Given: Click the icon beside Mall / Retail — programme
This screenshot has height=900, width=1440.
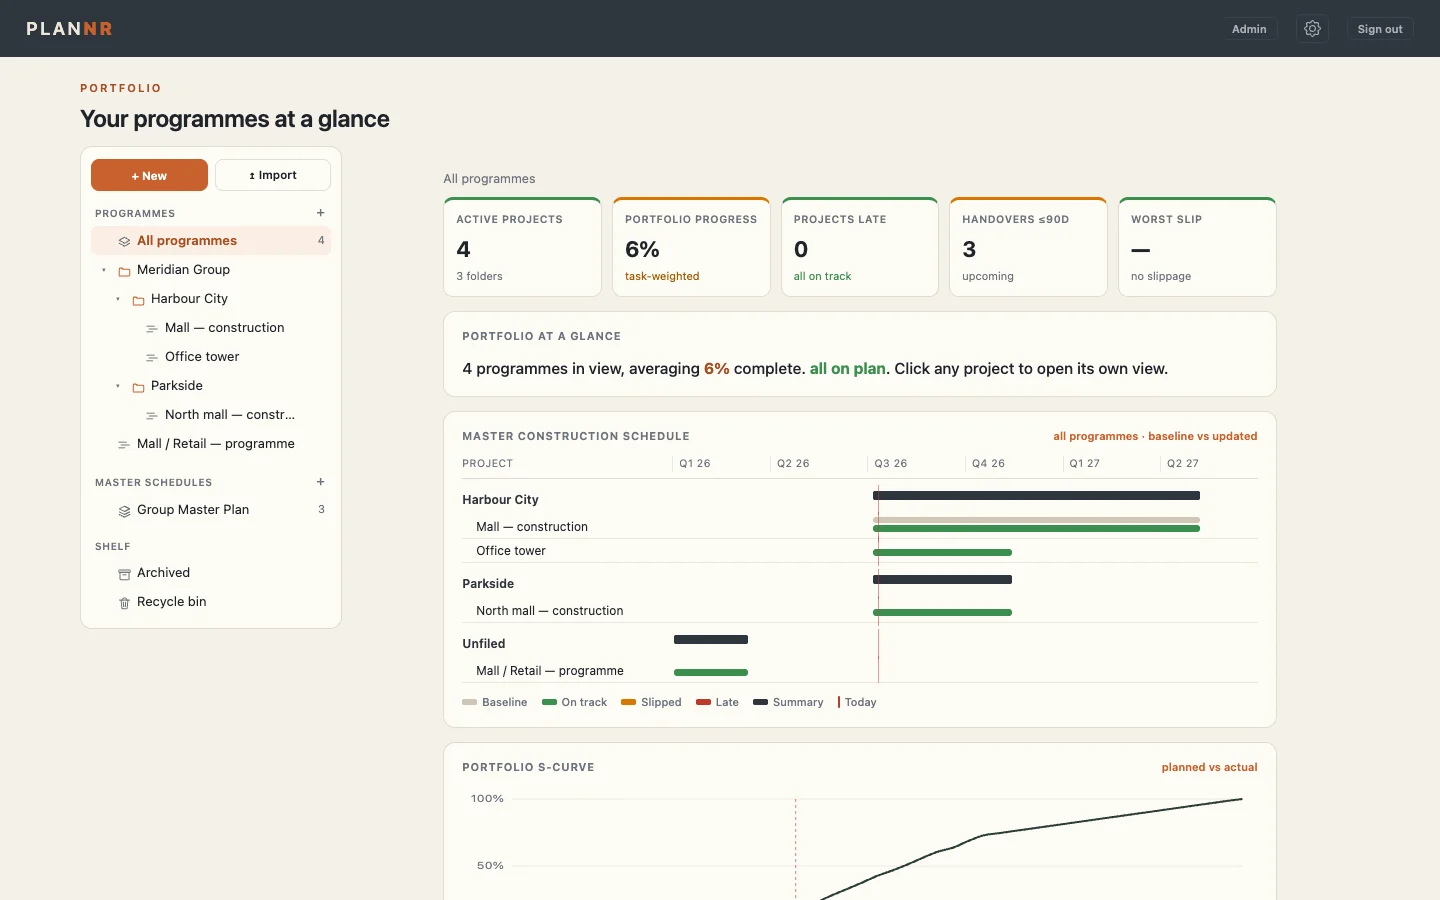Looking at the screenshot, I should coord(124,445).
